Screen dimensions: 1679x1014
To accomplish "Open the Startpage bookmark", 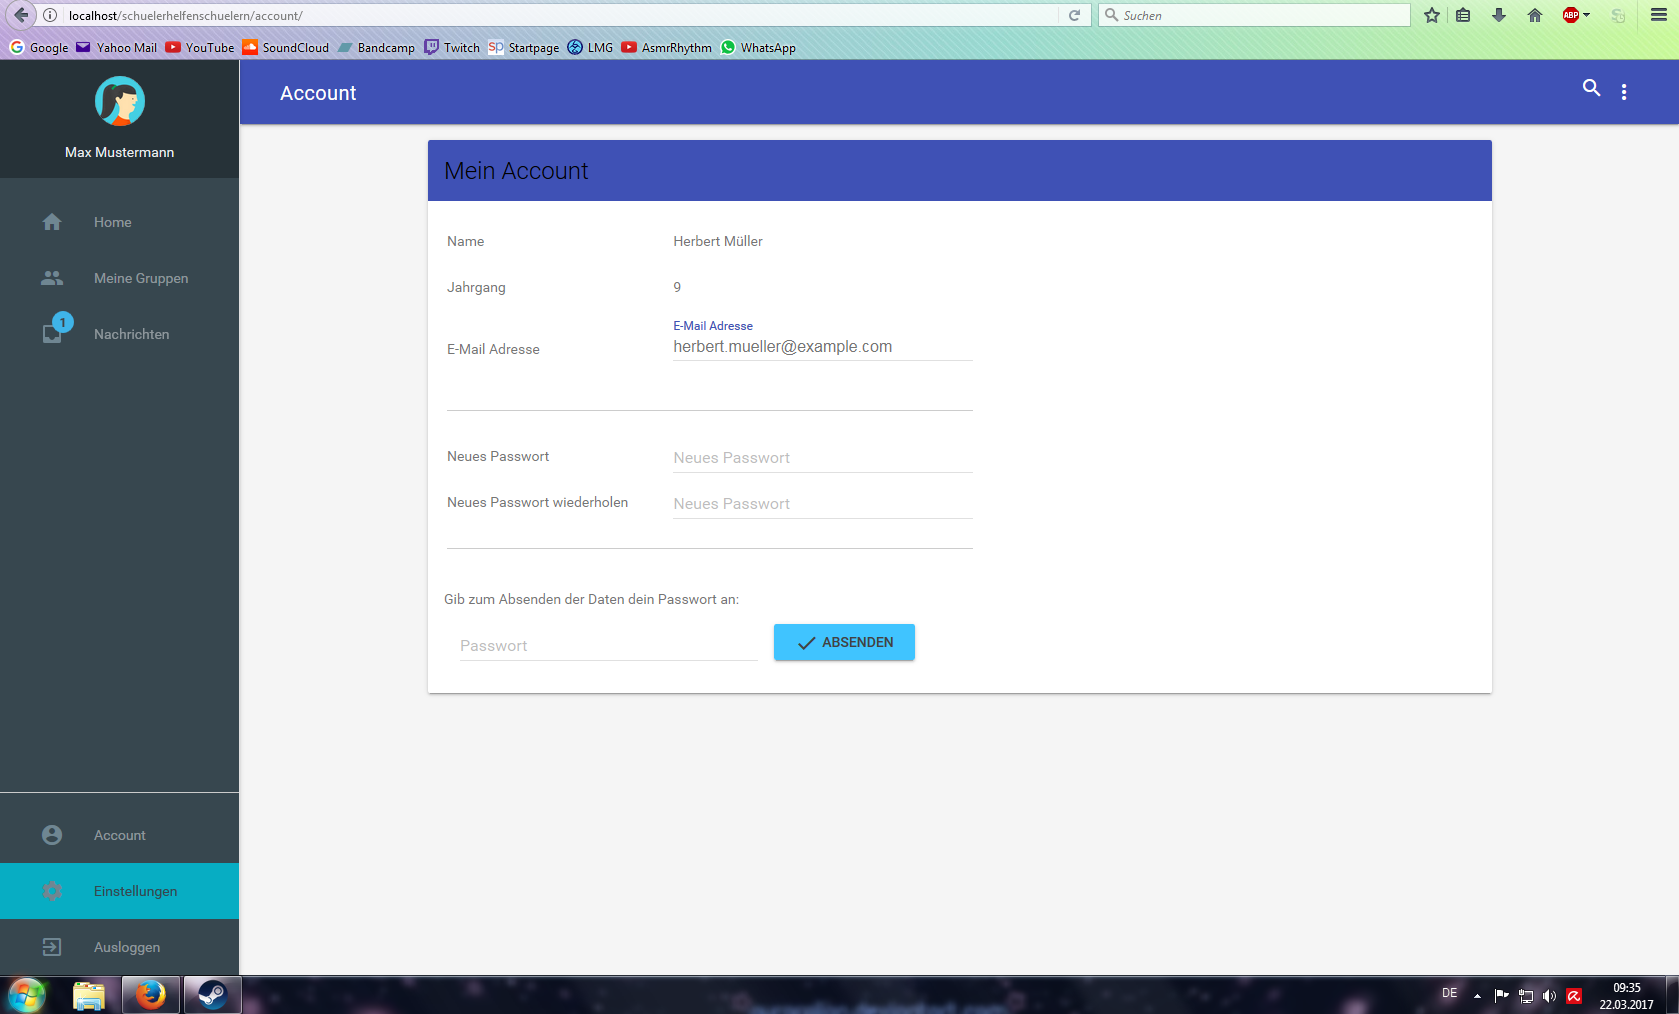I will pos(524,47).
